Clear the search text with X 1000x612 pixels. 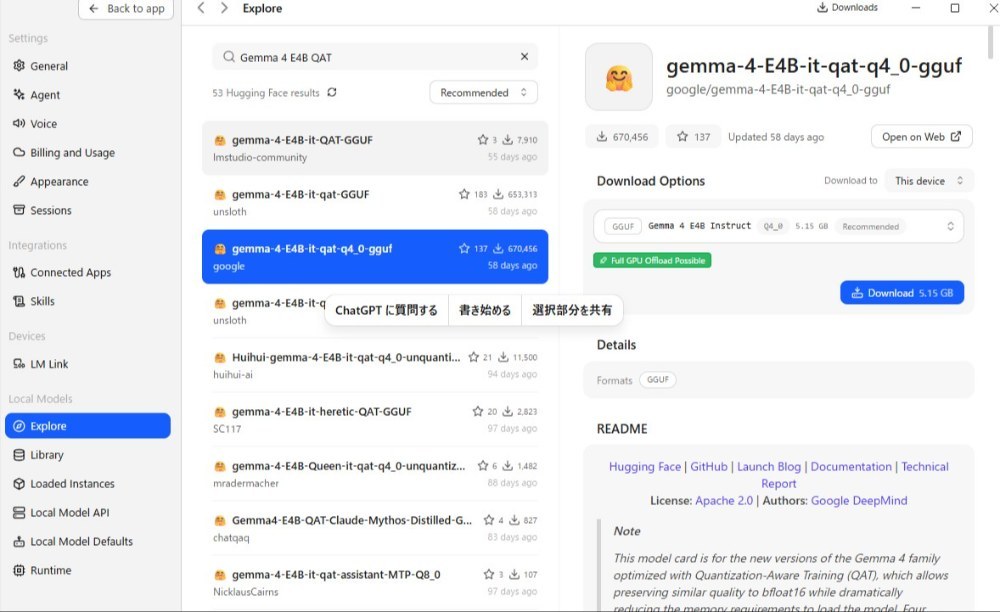(524, 57)
